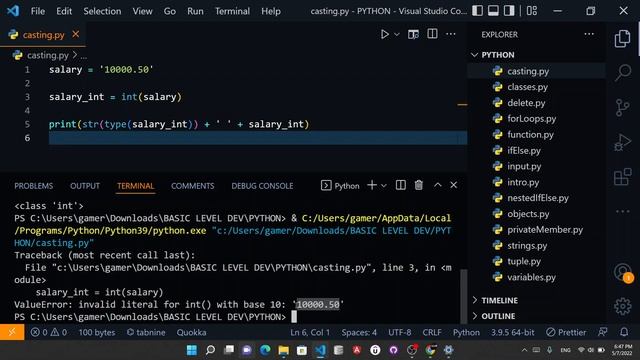Image resolution: width=640 pixels, height=360 pixels.
Task: Select the casting.py editor tab
Action: point(43,35)
